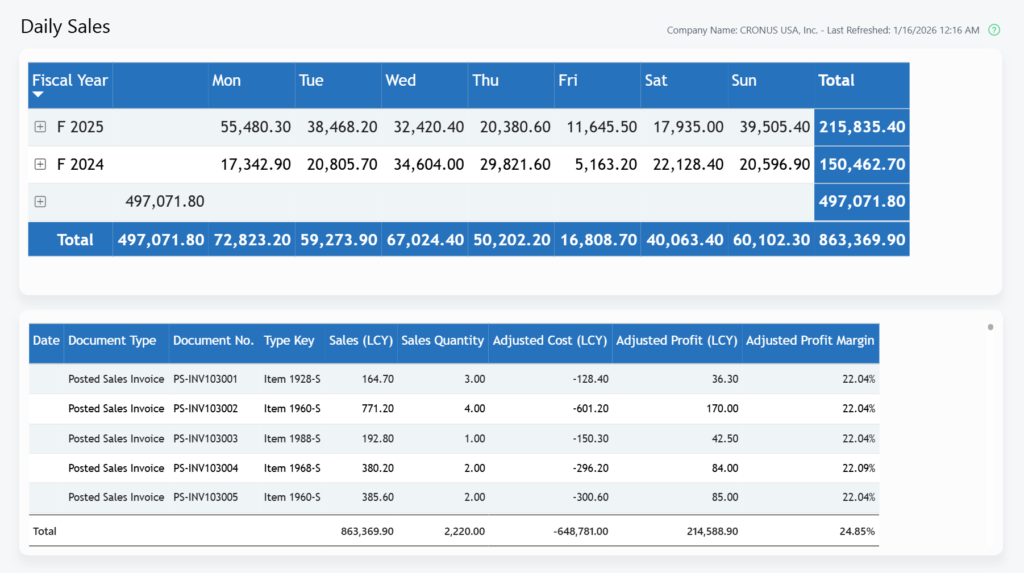Sort detail table by Document Type

pyautogui.click(x=112, y=341)
